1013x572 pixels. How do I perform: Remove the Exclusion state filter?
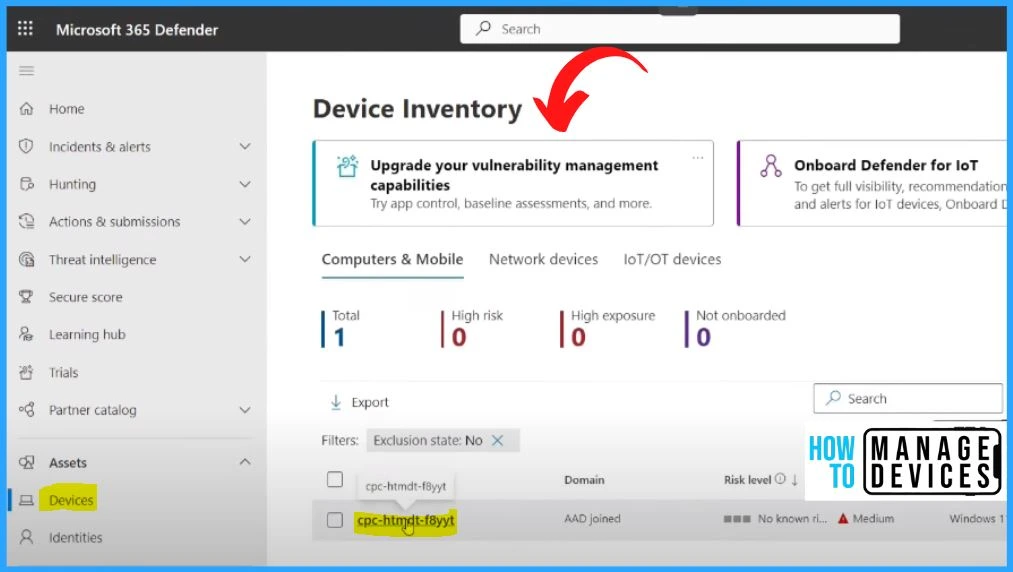pos(497,440)
